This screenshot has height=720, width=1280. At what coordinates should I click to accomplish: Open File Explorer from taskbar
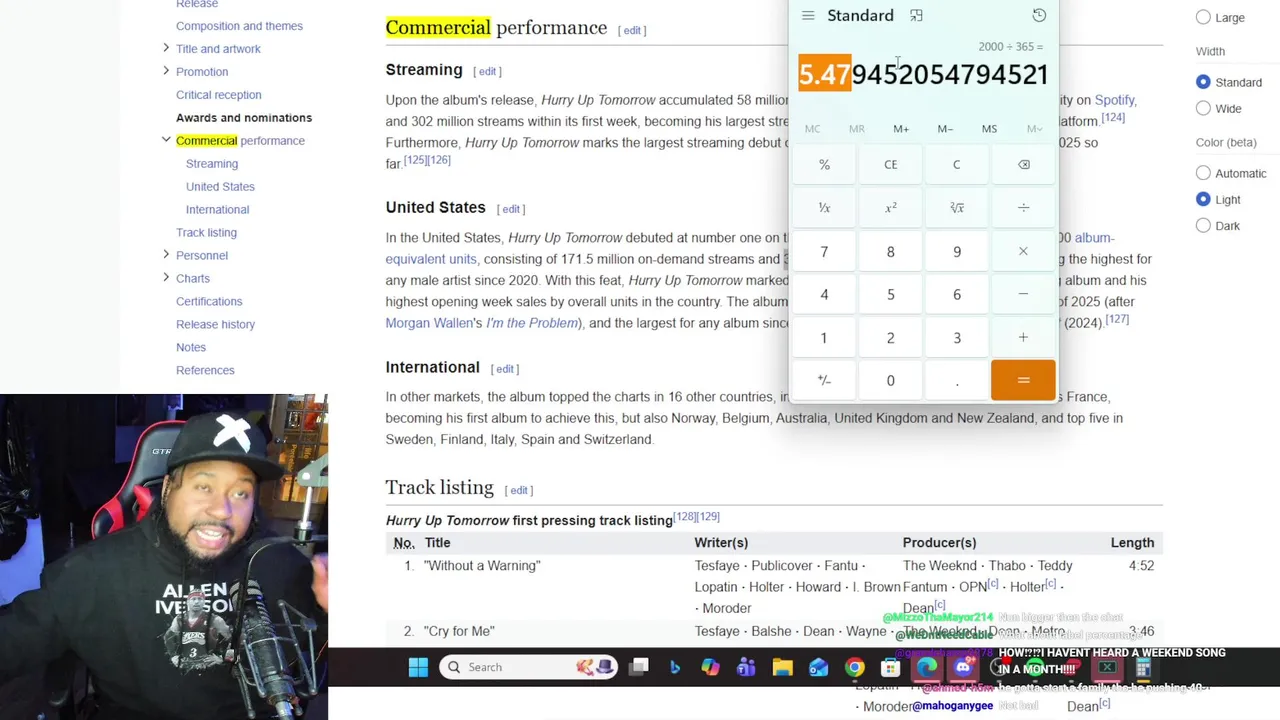[782, 667]
